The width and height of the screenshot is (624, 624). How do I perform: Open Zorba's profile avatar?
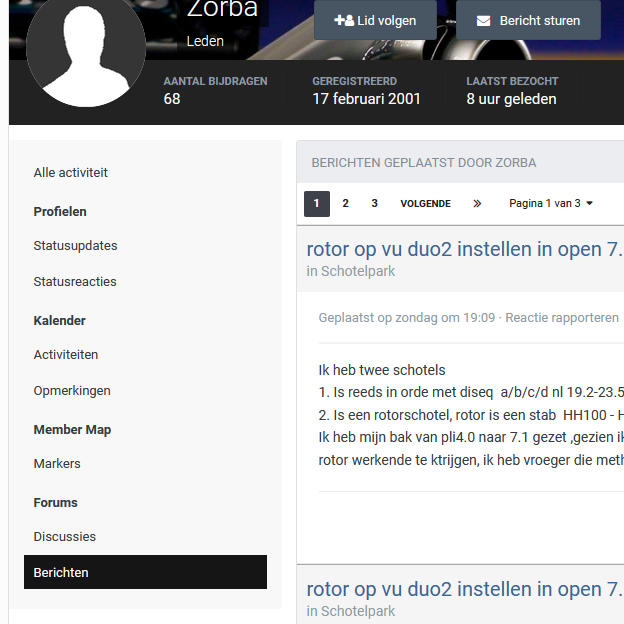(86, 48)
